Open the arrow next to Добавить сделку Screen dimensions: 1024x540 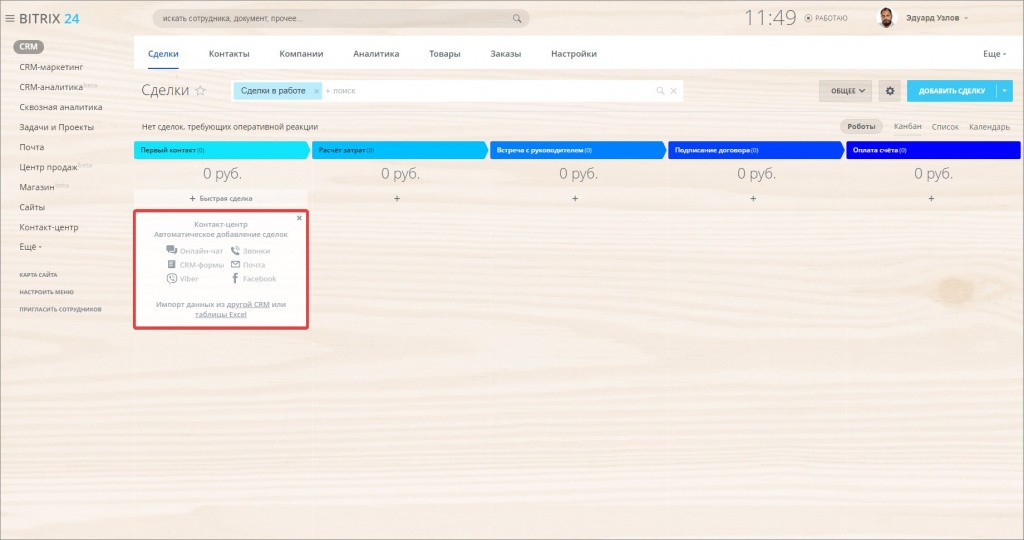pos(1005,91)
